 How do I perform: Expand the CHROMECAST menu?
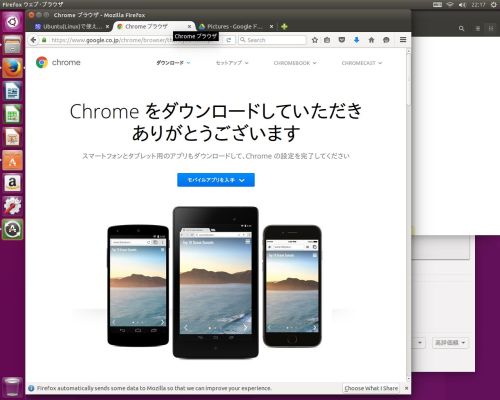coord(362,63)
